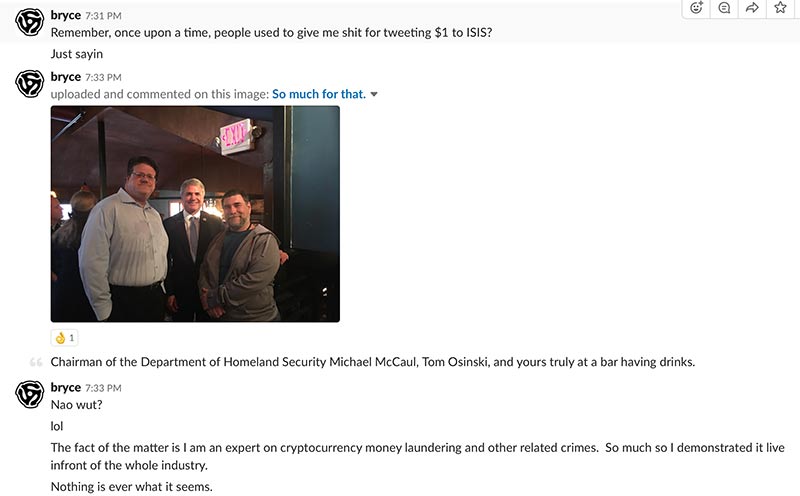The width and height of the screenshot is (800, 496).
Task: Collapse the image using the dropdown arrow
Action: point(374,94)
